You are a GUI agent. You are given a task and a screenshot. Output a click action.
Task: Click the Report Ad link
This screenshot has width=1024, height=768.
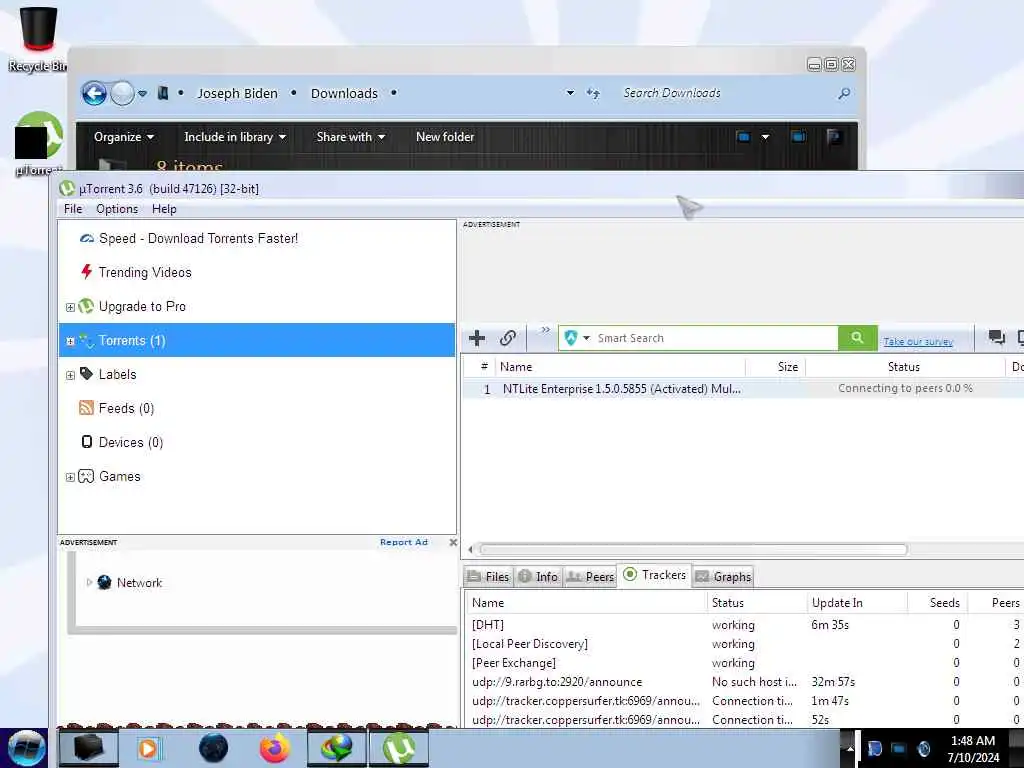[404, 542]
